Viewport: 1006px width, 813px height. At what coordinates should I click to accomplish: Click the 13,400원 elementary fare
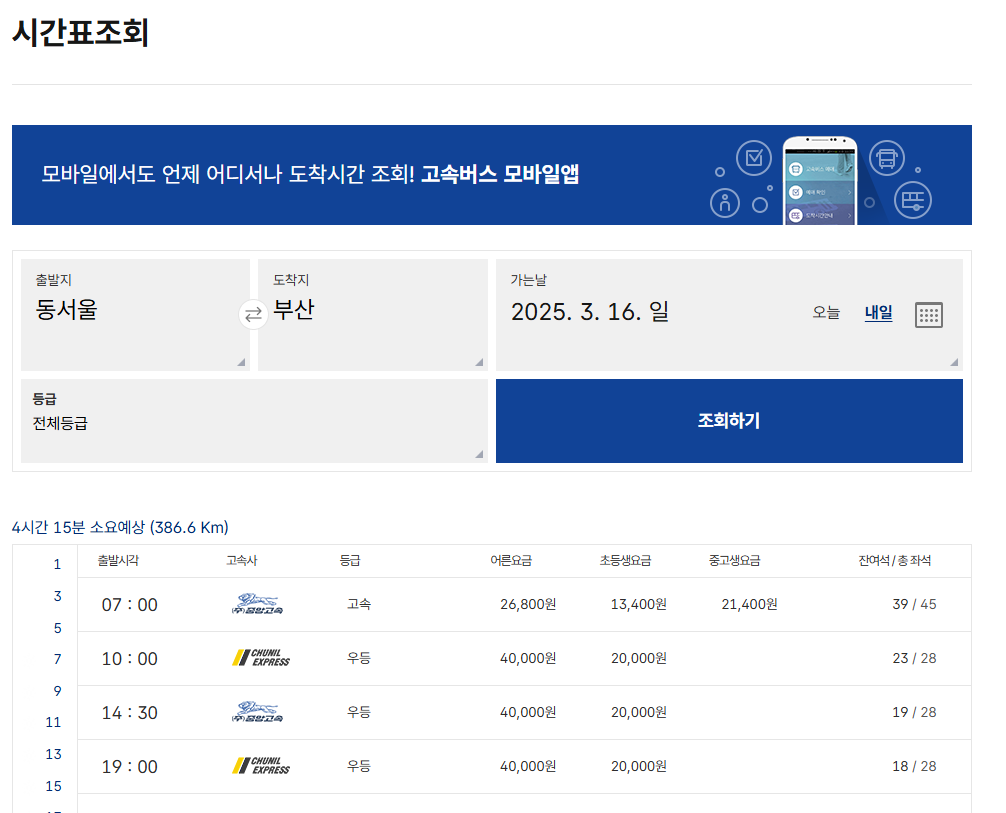(638, 604)
